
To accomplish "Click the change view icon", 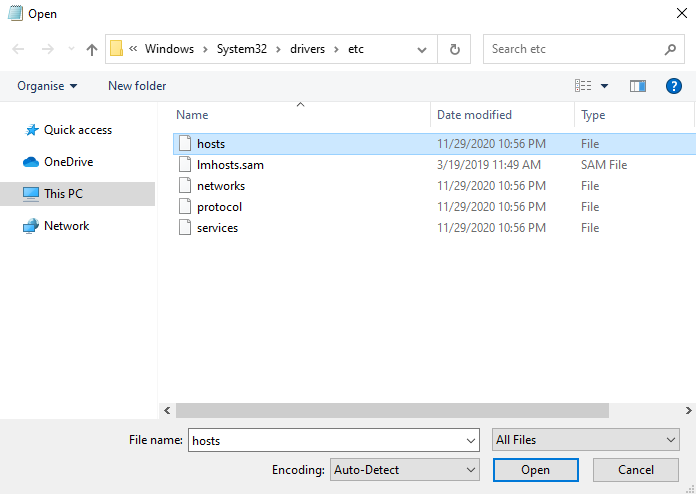I will coord(583,86).
